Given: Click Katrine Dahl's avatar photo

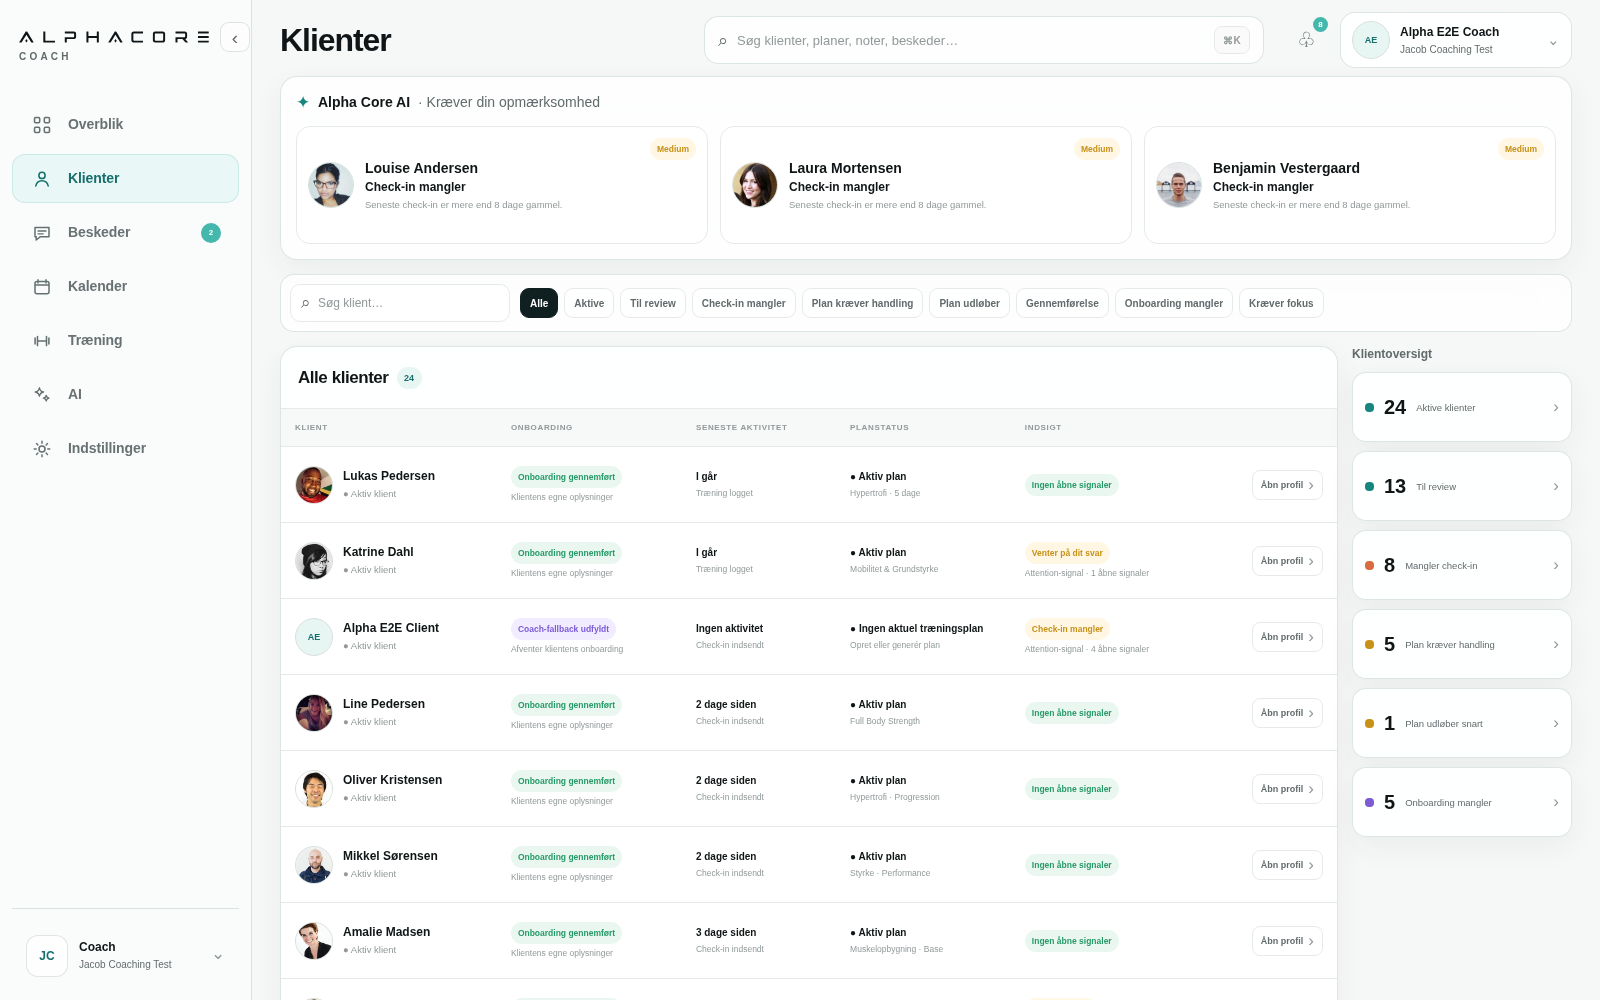Looking at the screenshot, I should point(314,561).
